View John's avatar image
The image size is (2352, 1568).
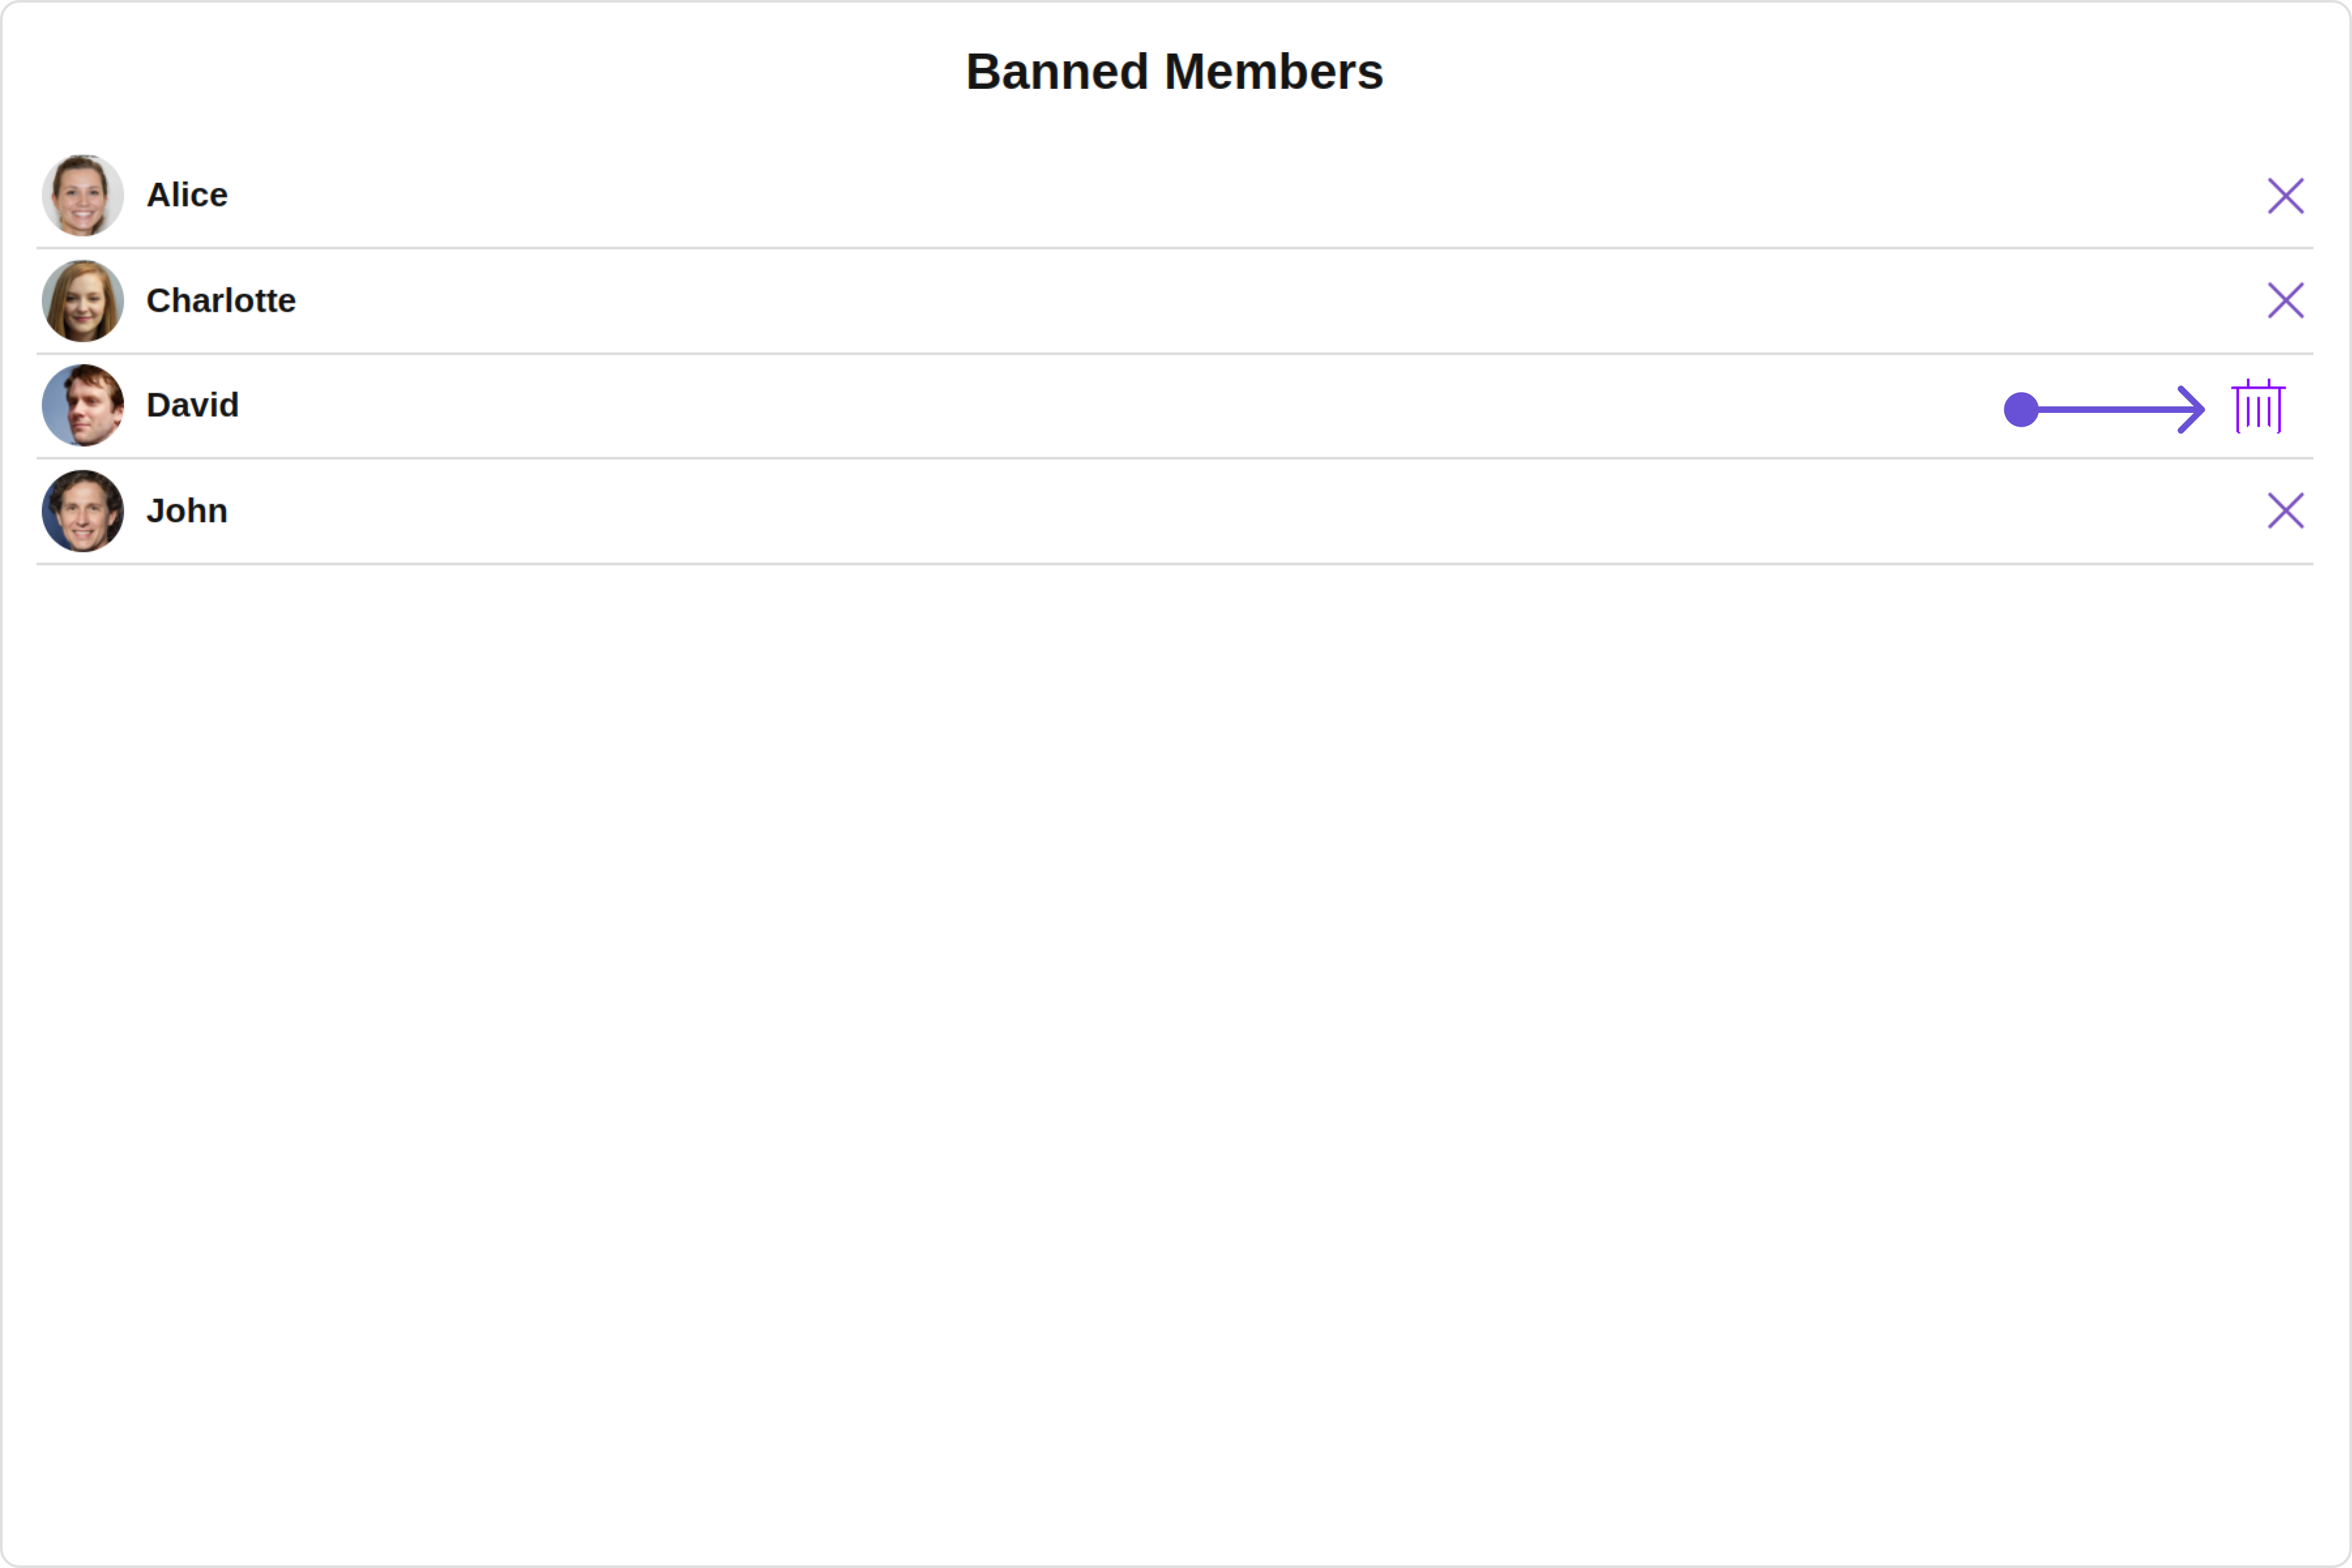pyautogui.click(x=83, y=511)
